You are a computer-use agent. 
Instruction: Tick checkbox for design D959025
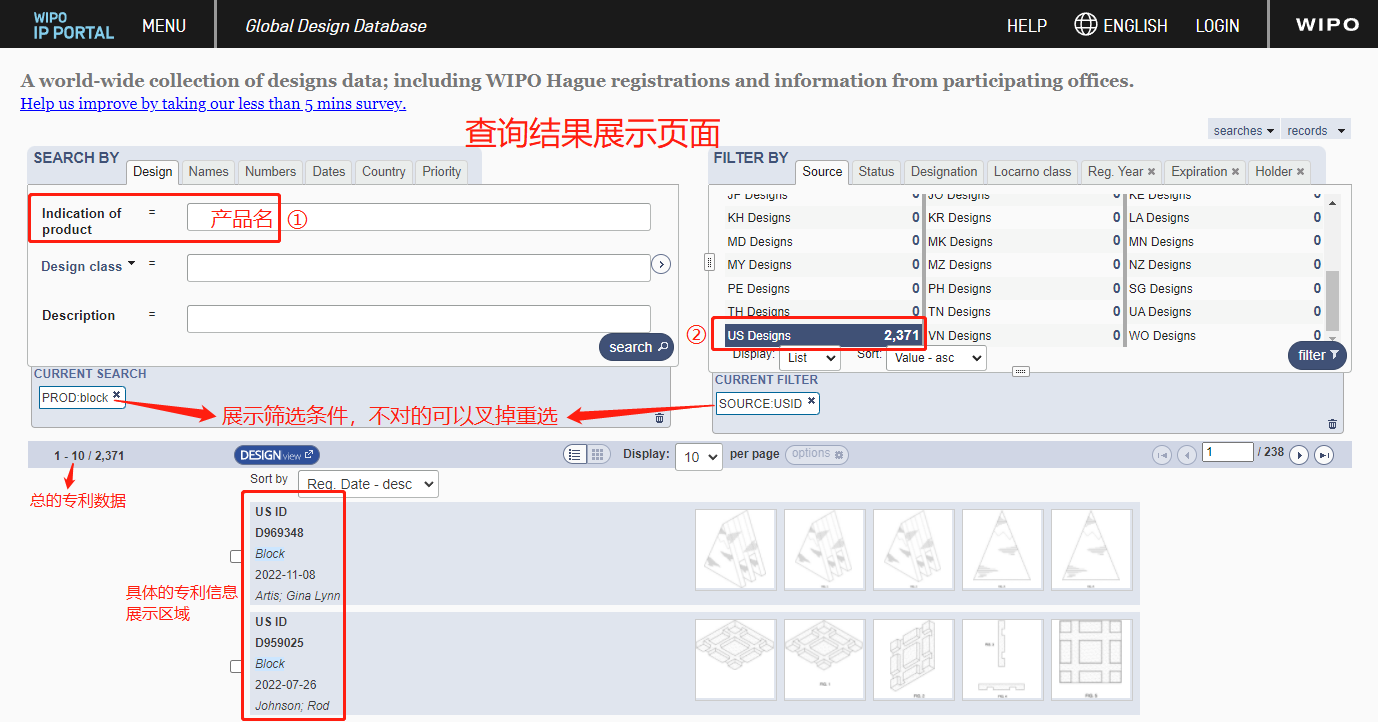tap(236, 666)
